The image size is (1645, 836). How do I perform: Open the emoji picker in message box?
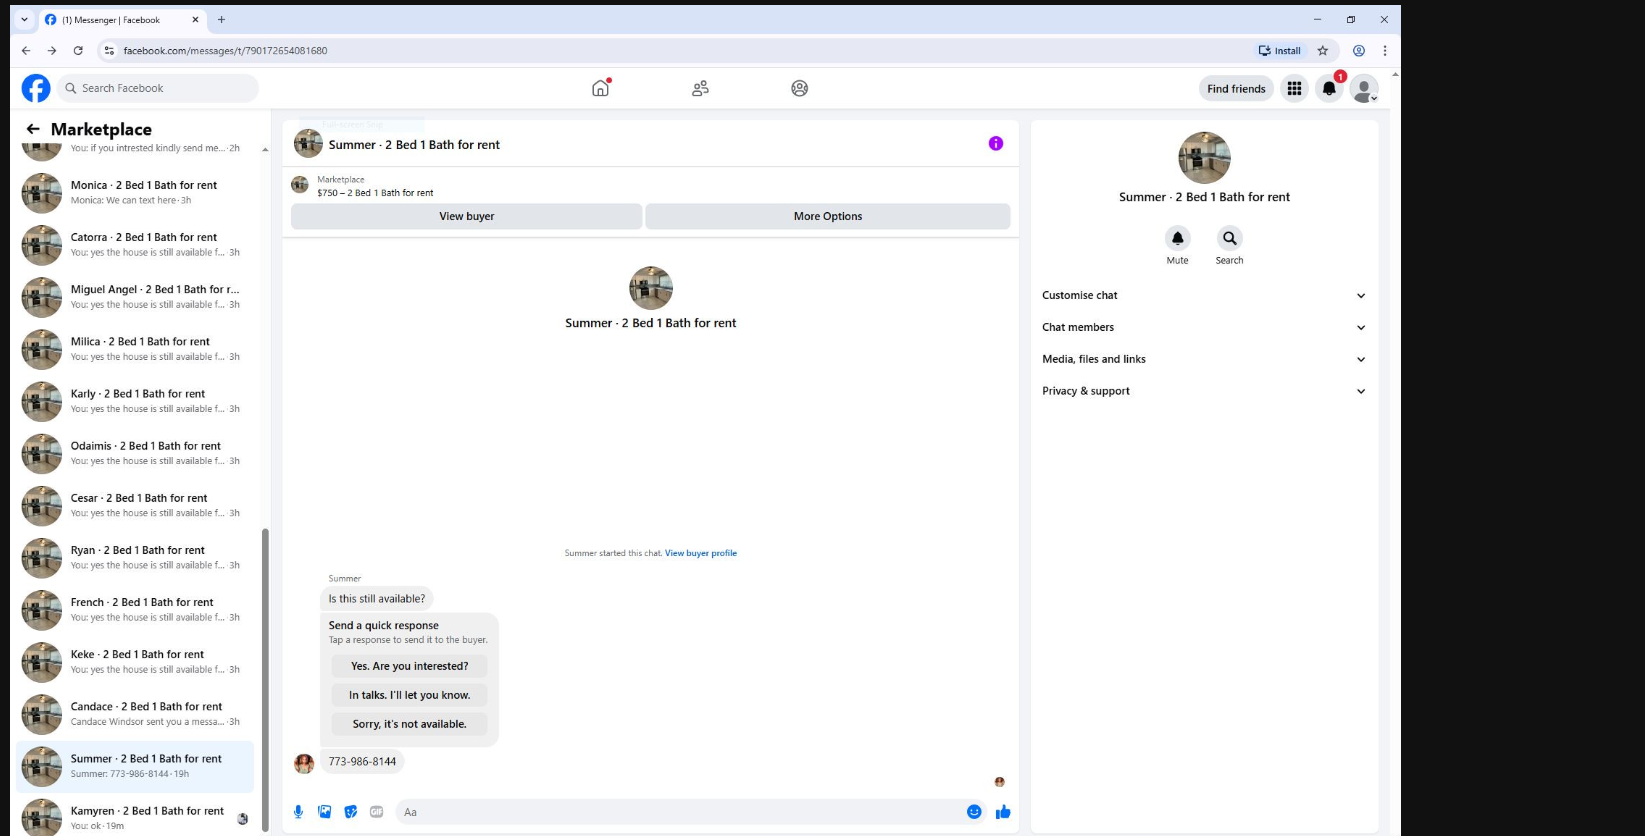coord(974,812)
